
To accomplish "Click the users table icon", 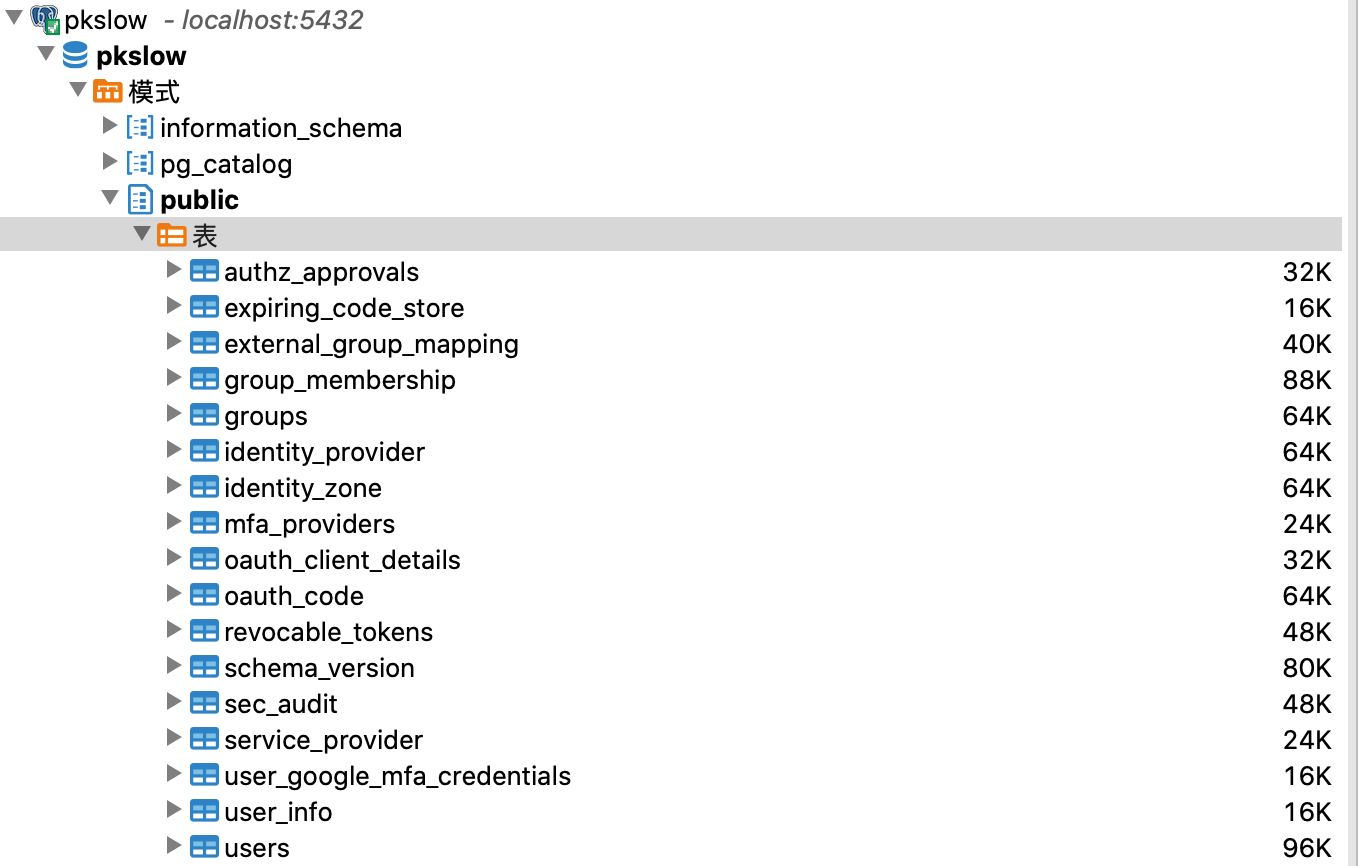I will pyautogui.click(x=204, y=848).
